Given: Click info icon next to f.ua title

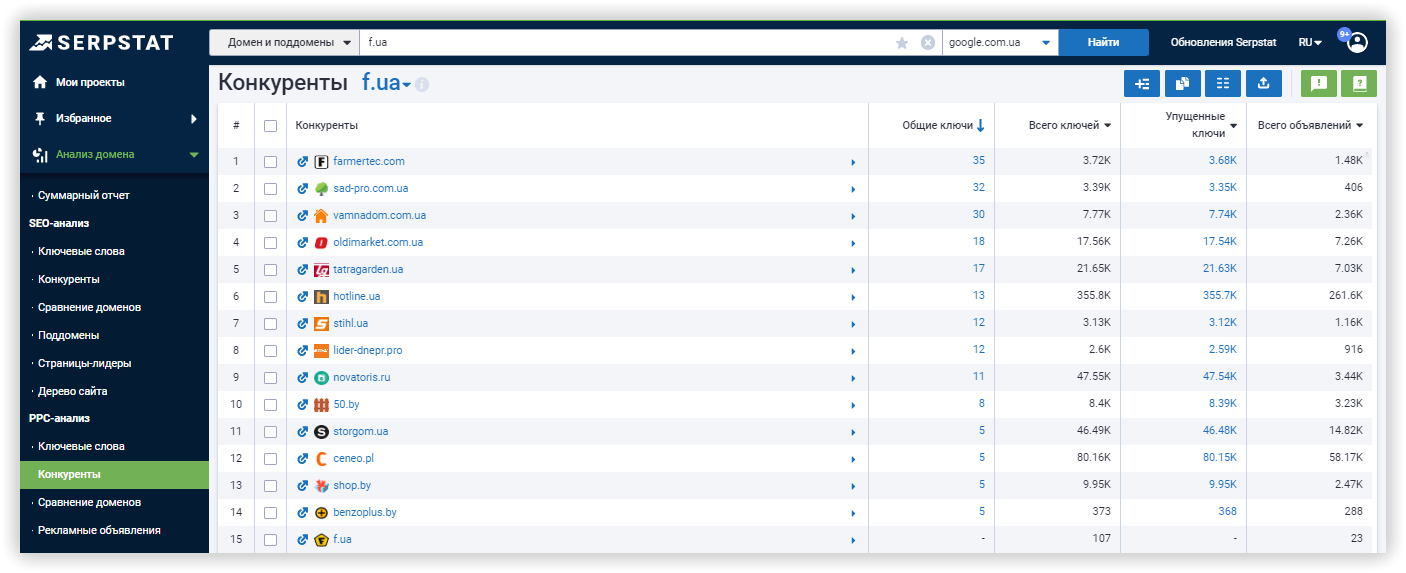Looking at the screenshot, I should pyautogui.click(x=422, y=85).
